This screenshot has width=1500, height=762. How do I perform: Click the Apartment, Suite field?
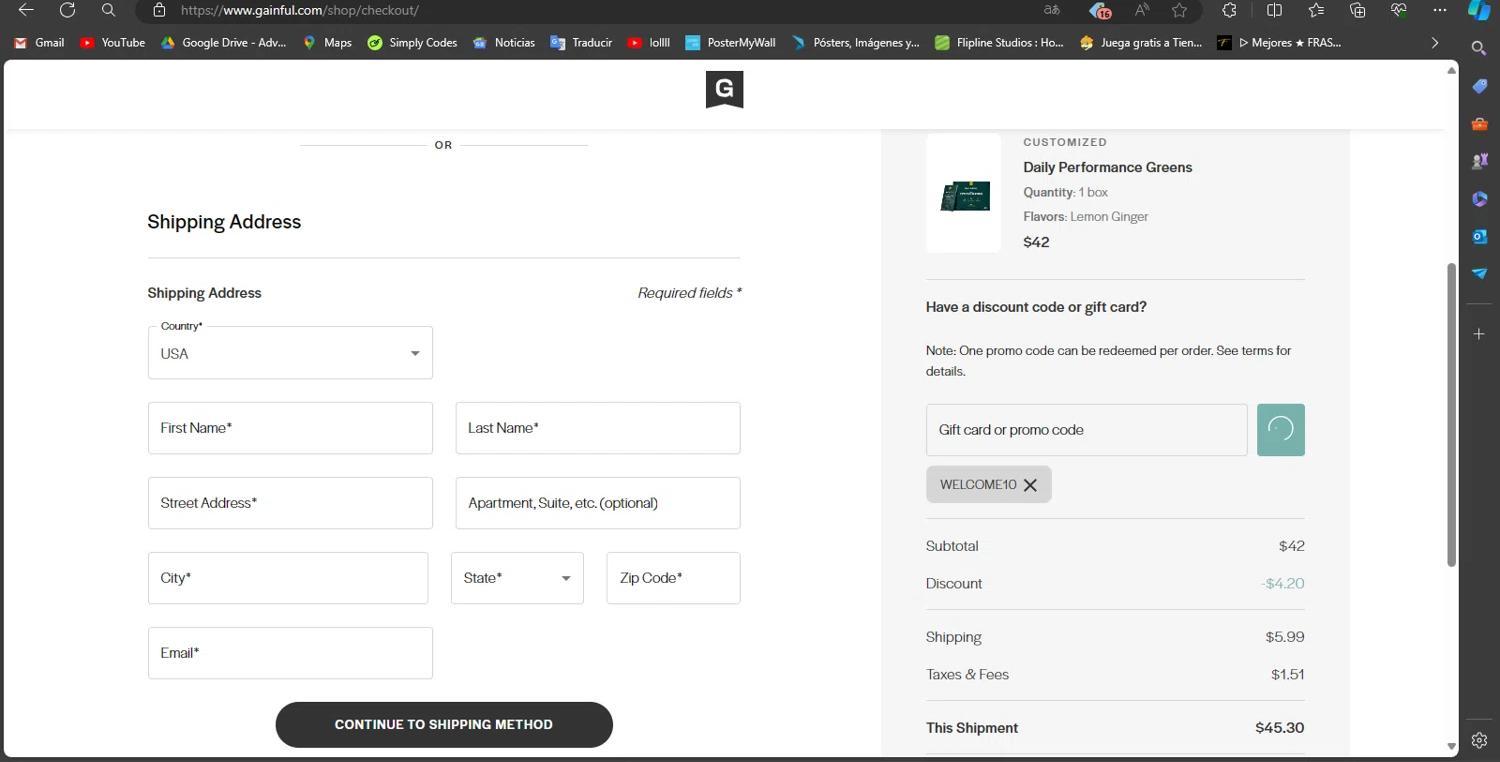click(598, 503)
